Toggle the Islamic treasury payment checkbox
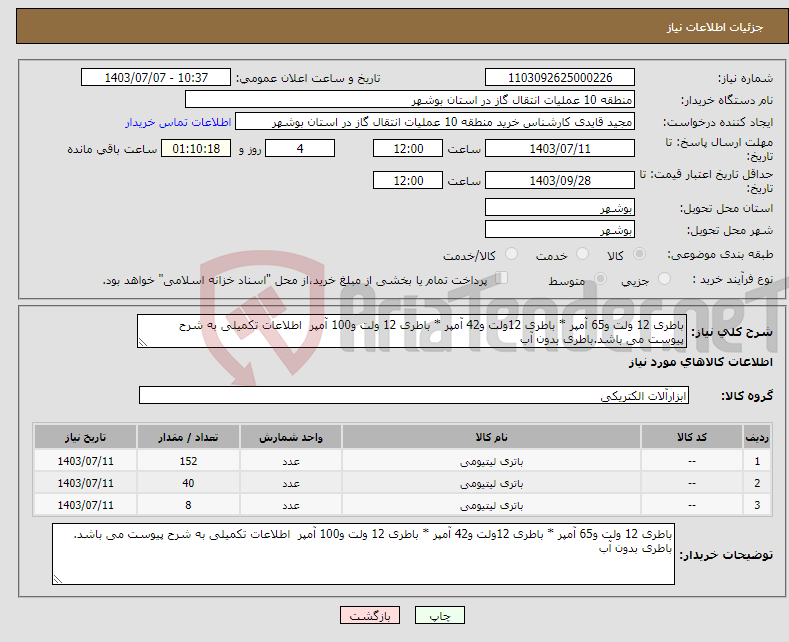 click(502, 278)
